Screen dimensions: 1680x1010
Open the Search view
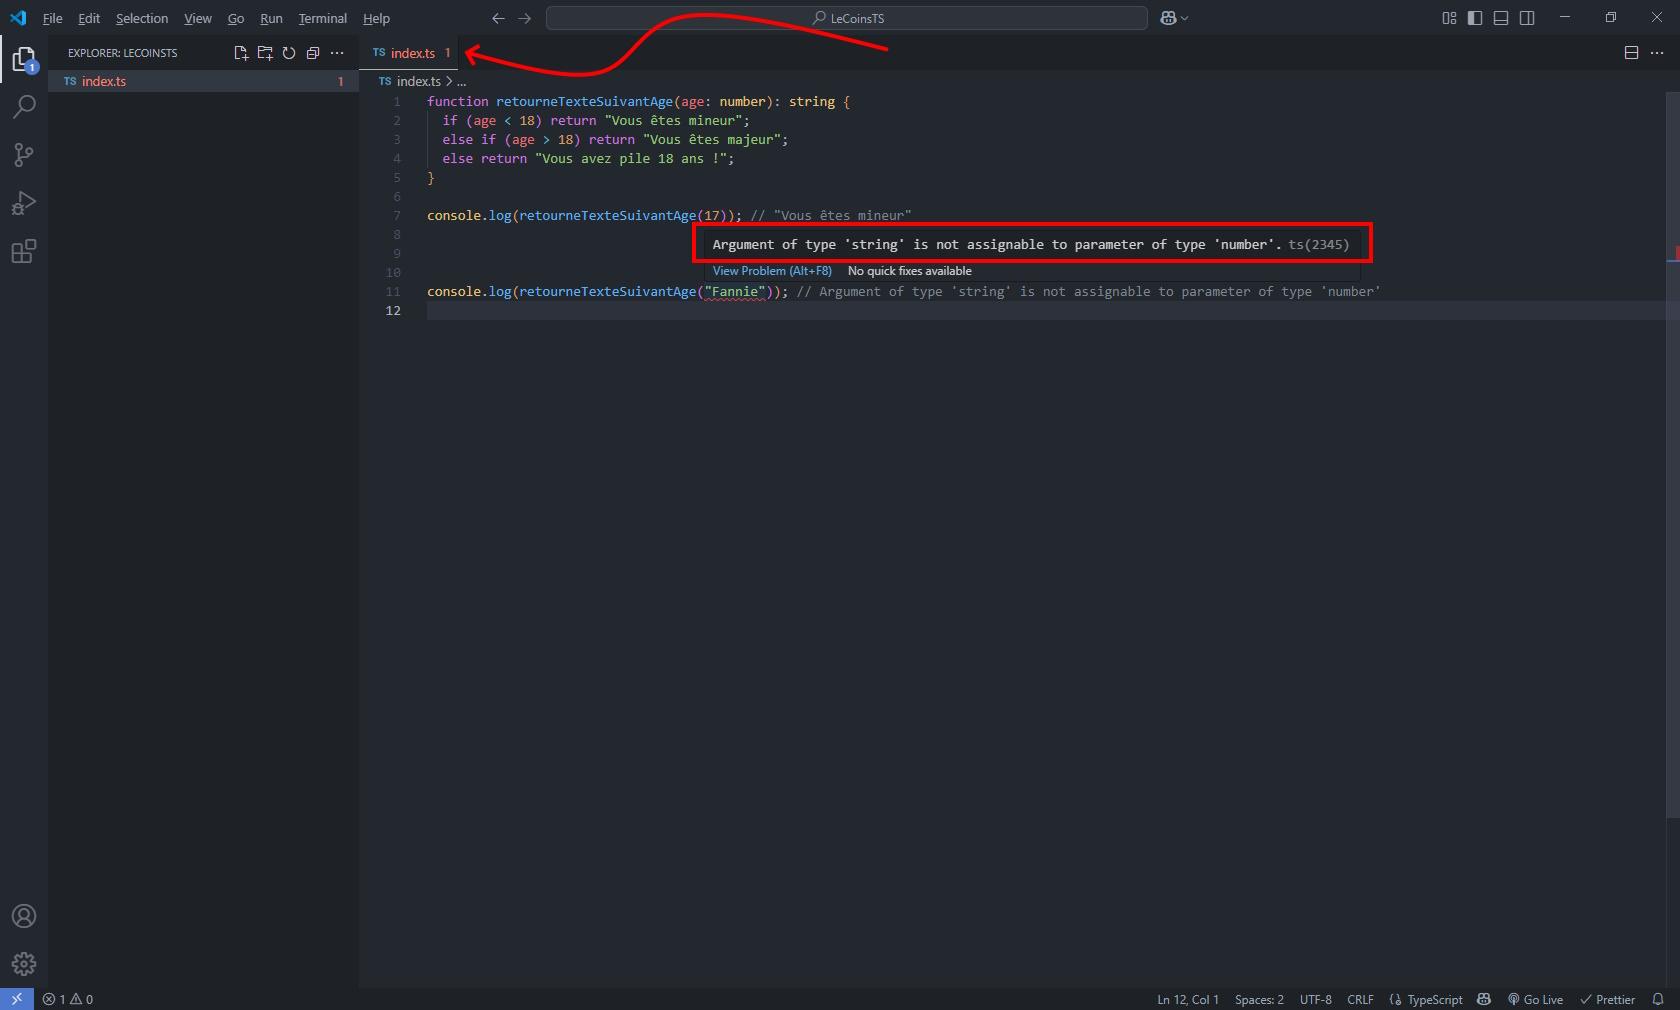tap(24, 107)
